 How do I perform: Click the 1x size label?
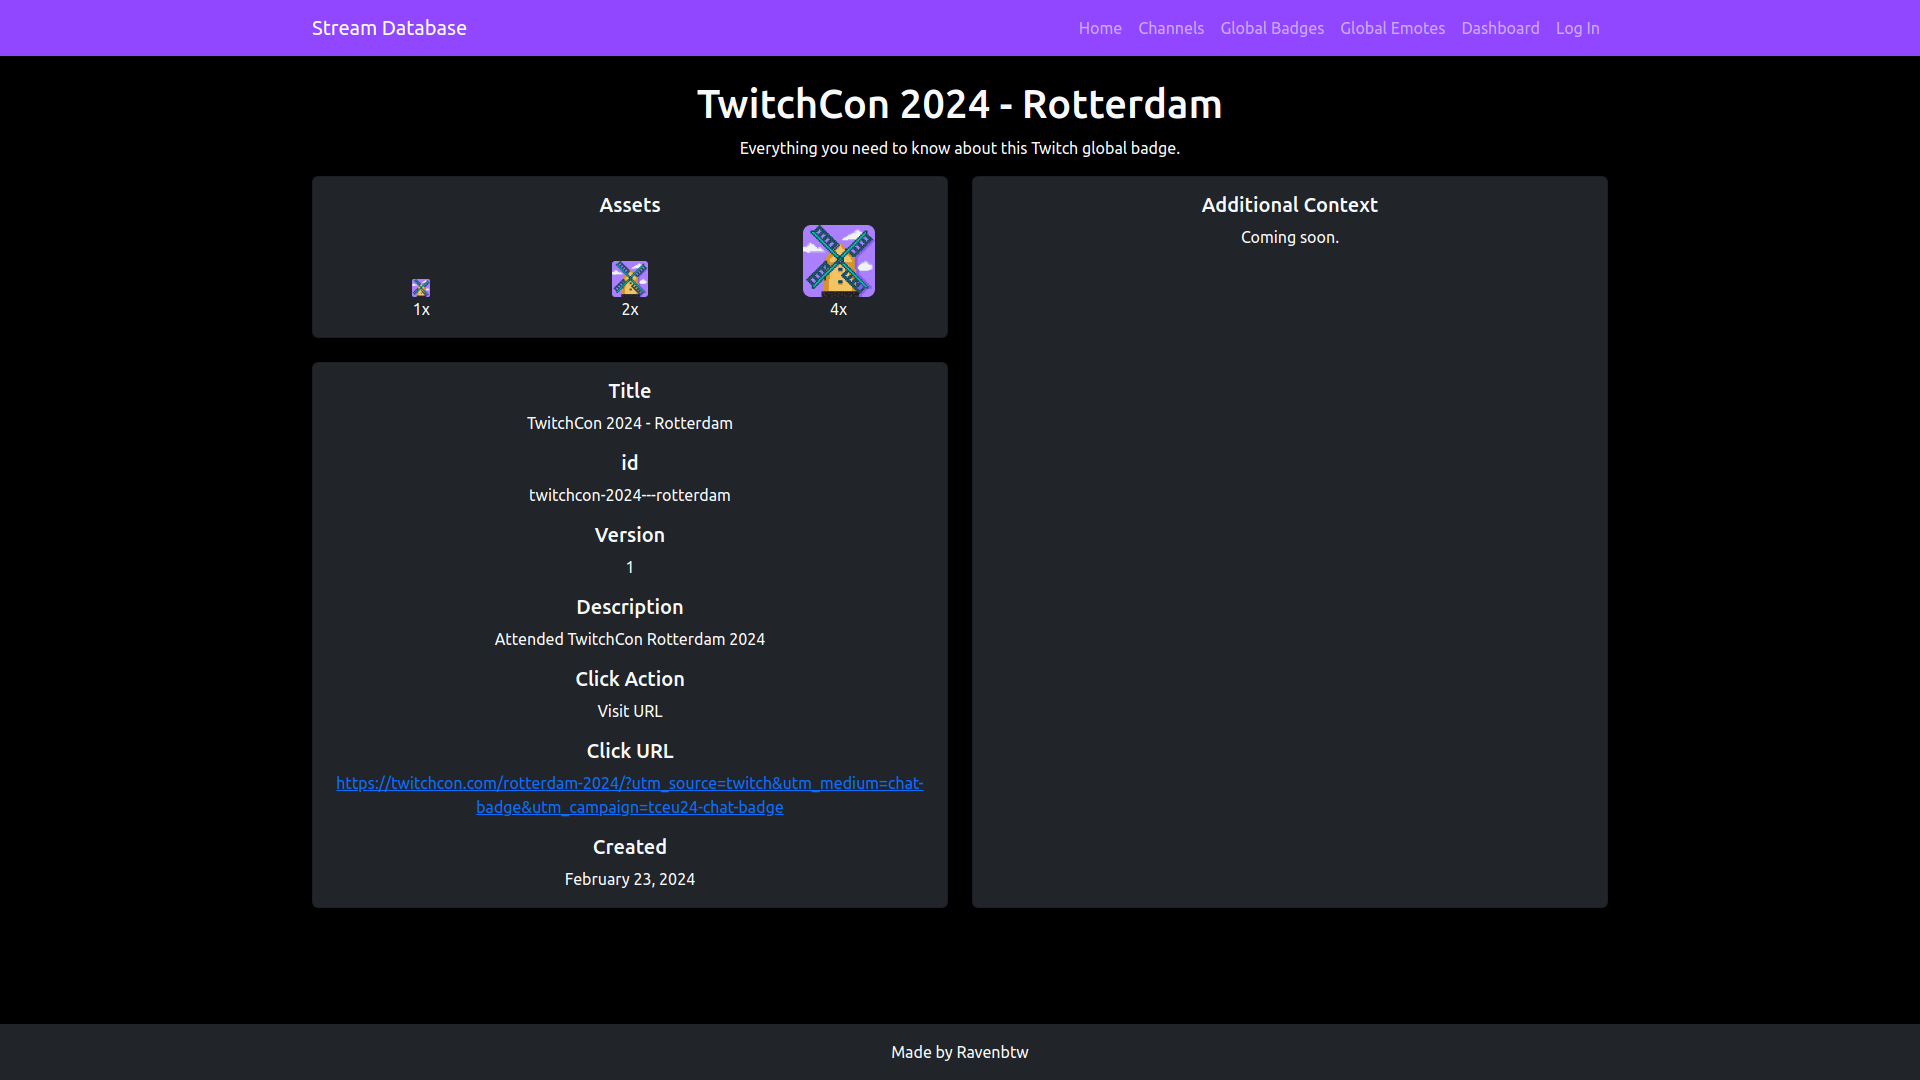pyautogui.click(x=421, y=310)
